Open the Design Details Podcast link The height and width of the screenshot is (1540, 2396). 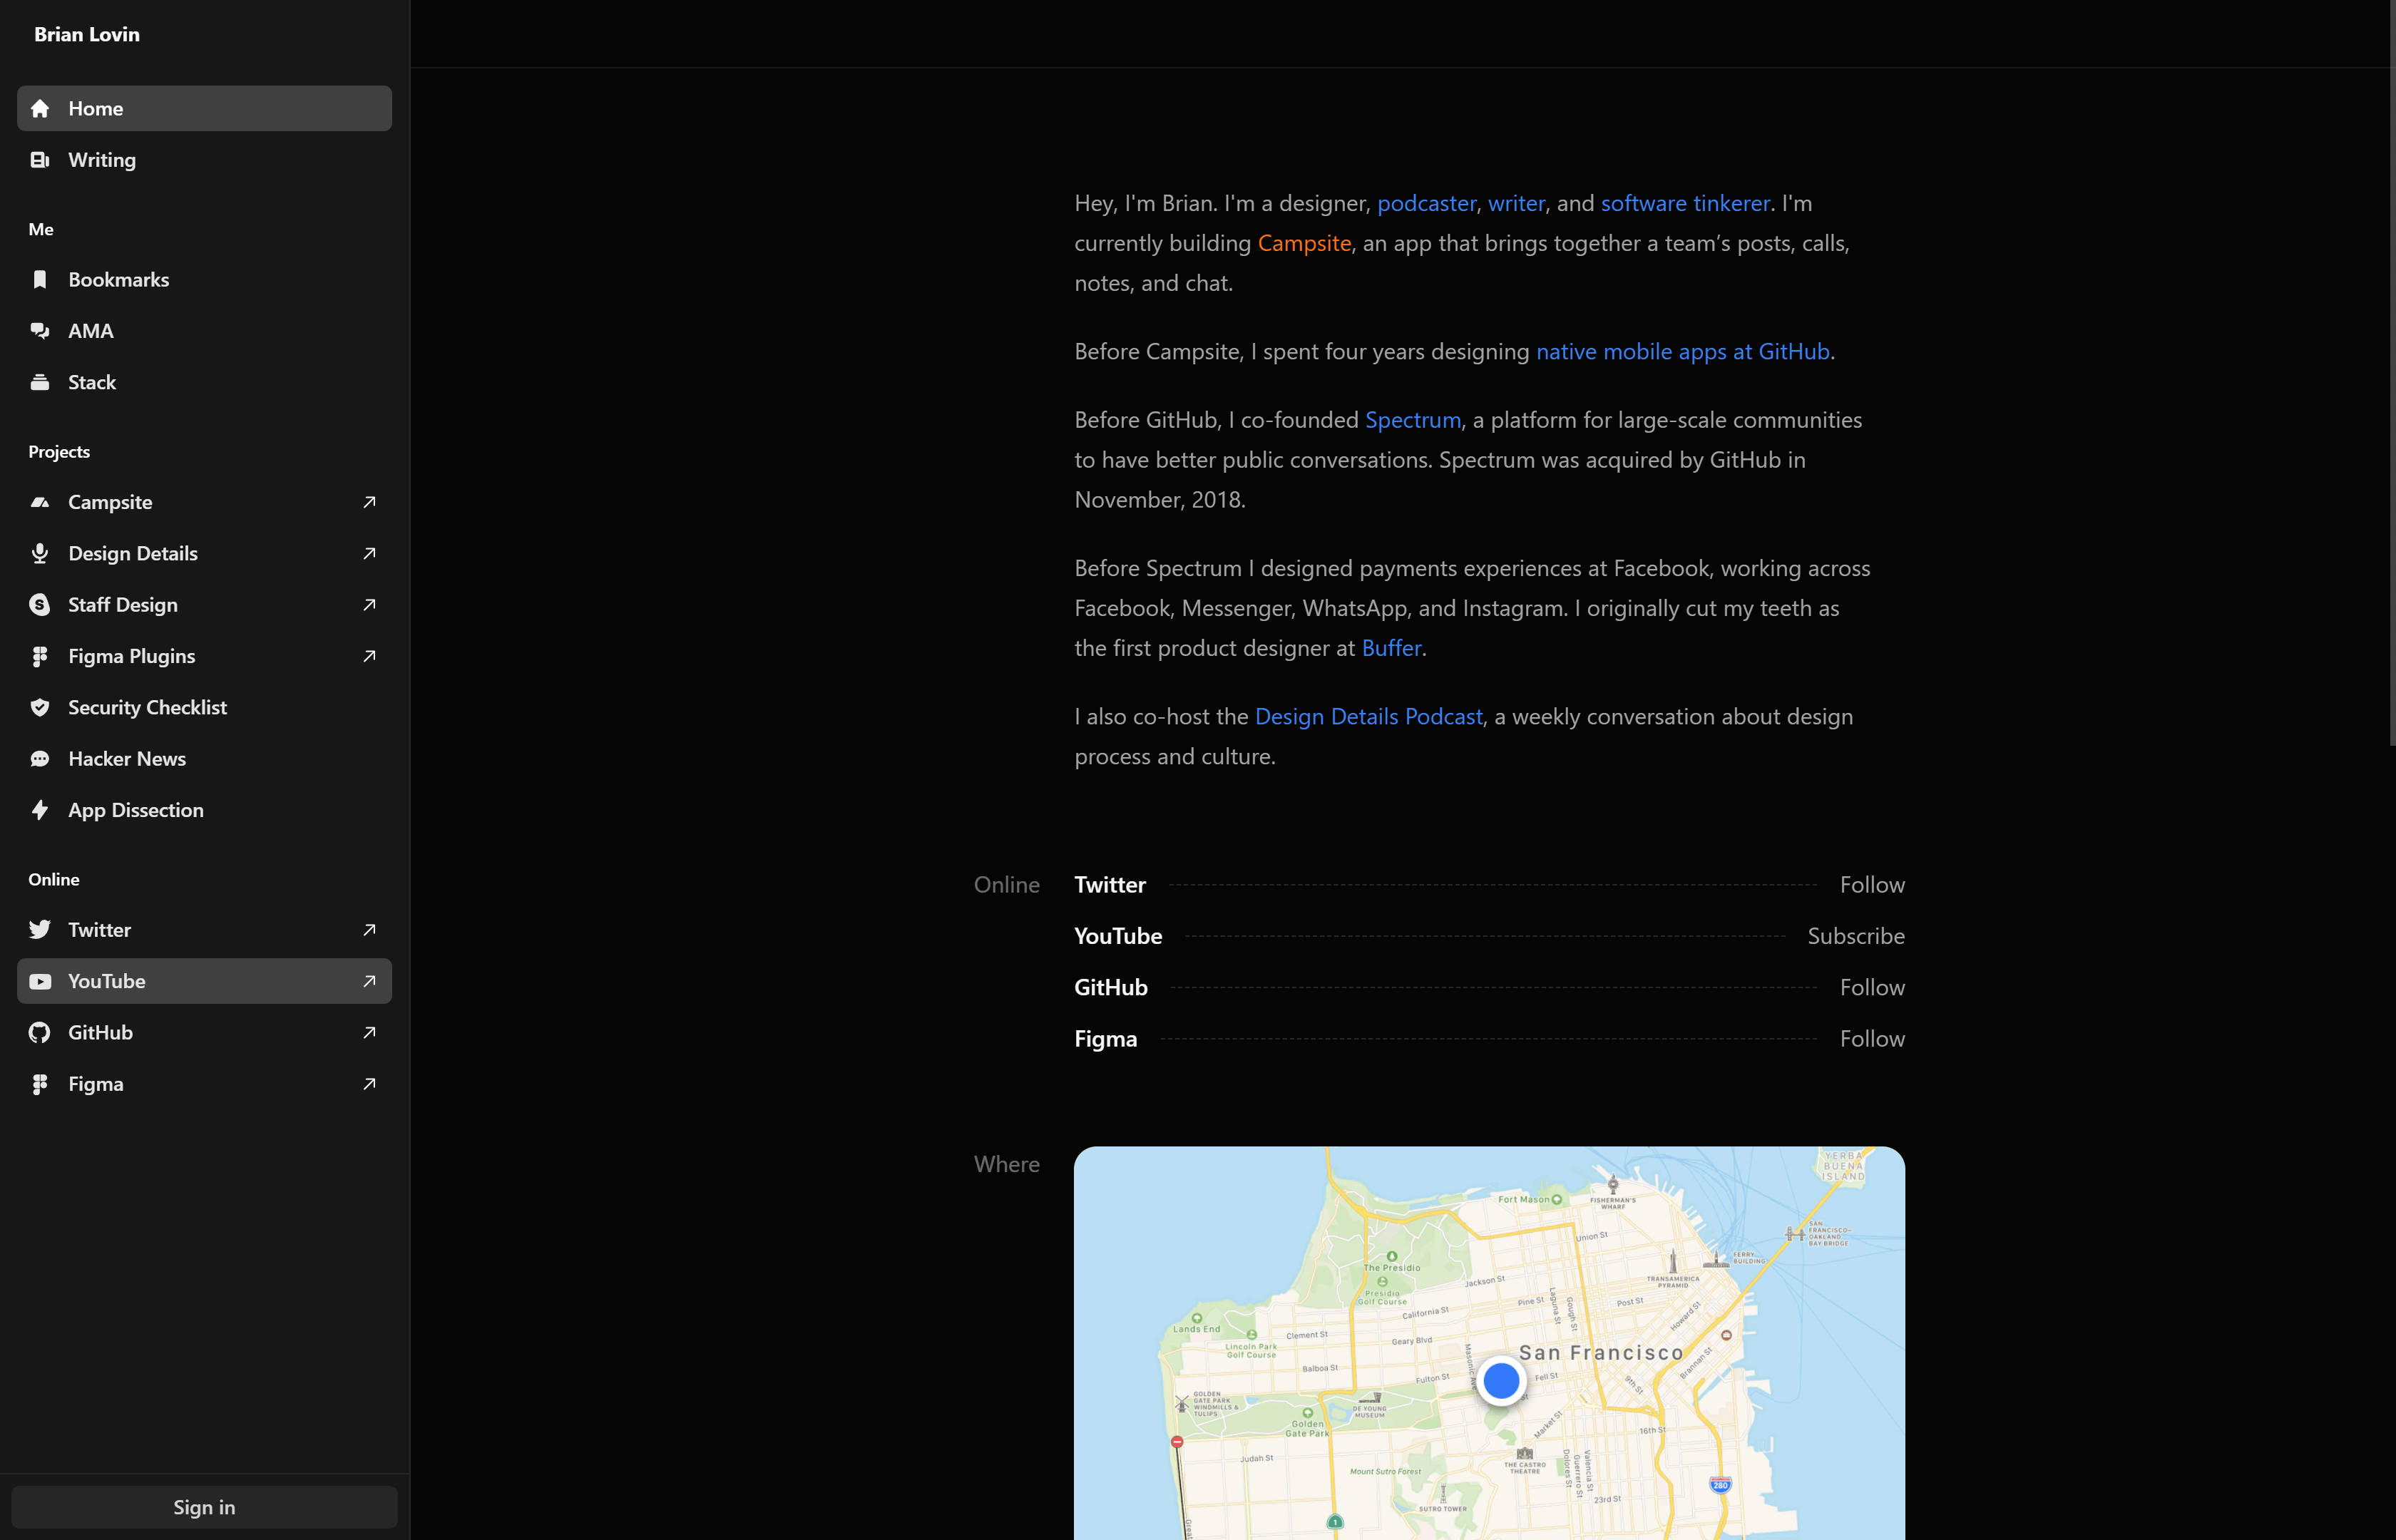(x=1368, y=716)
